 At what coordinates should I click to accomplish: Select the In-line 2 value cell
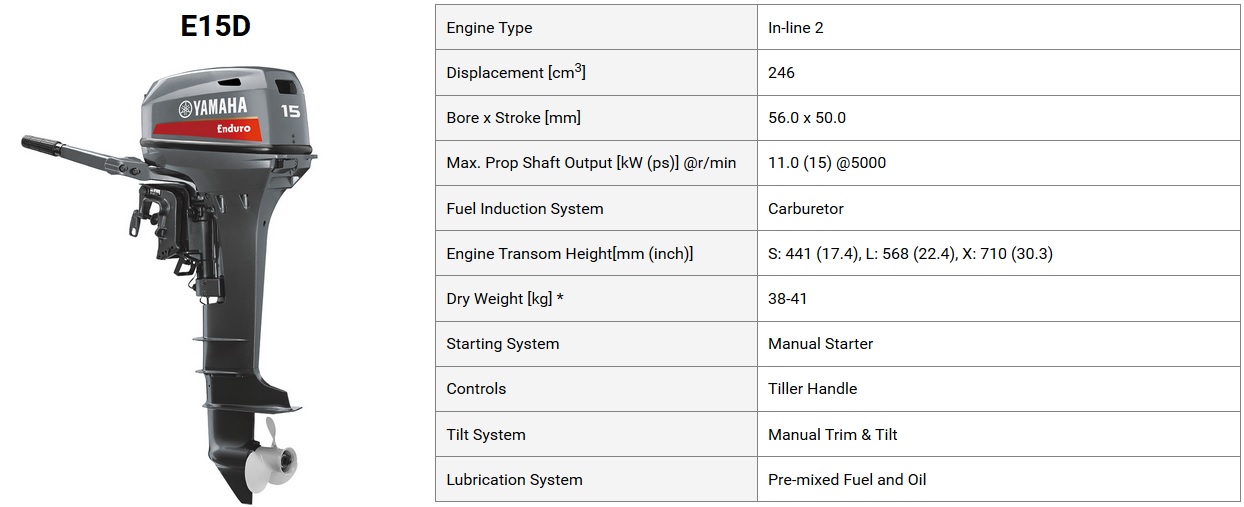coord(998,28)
